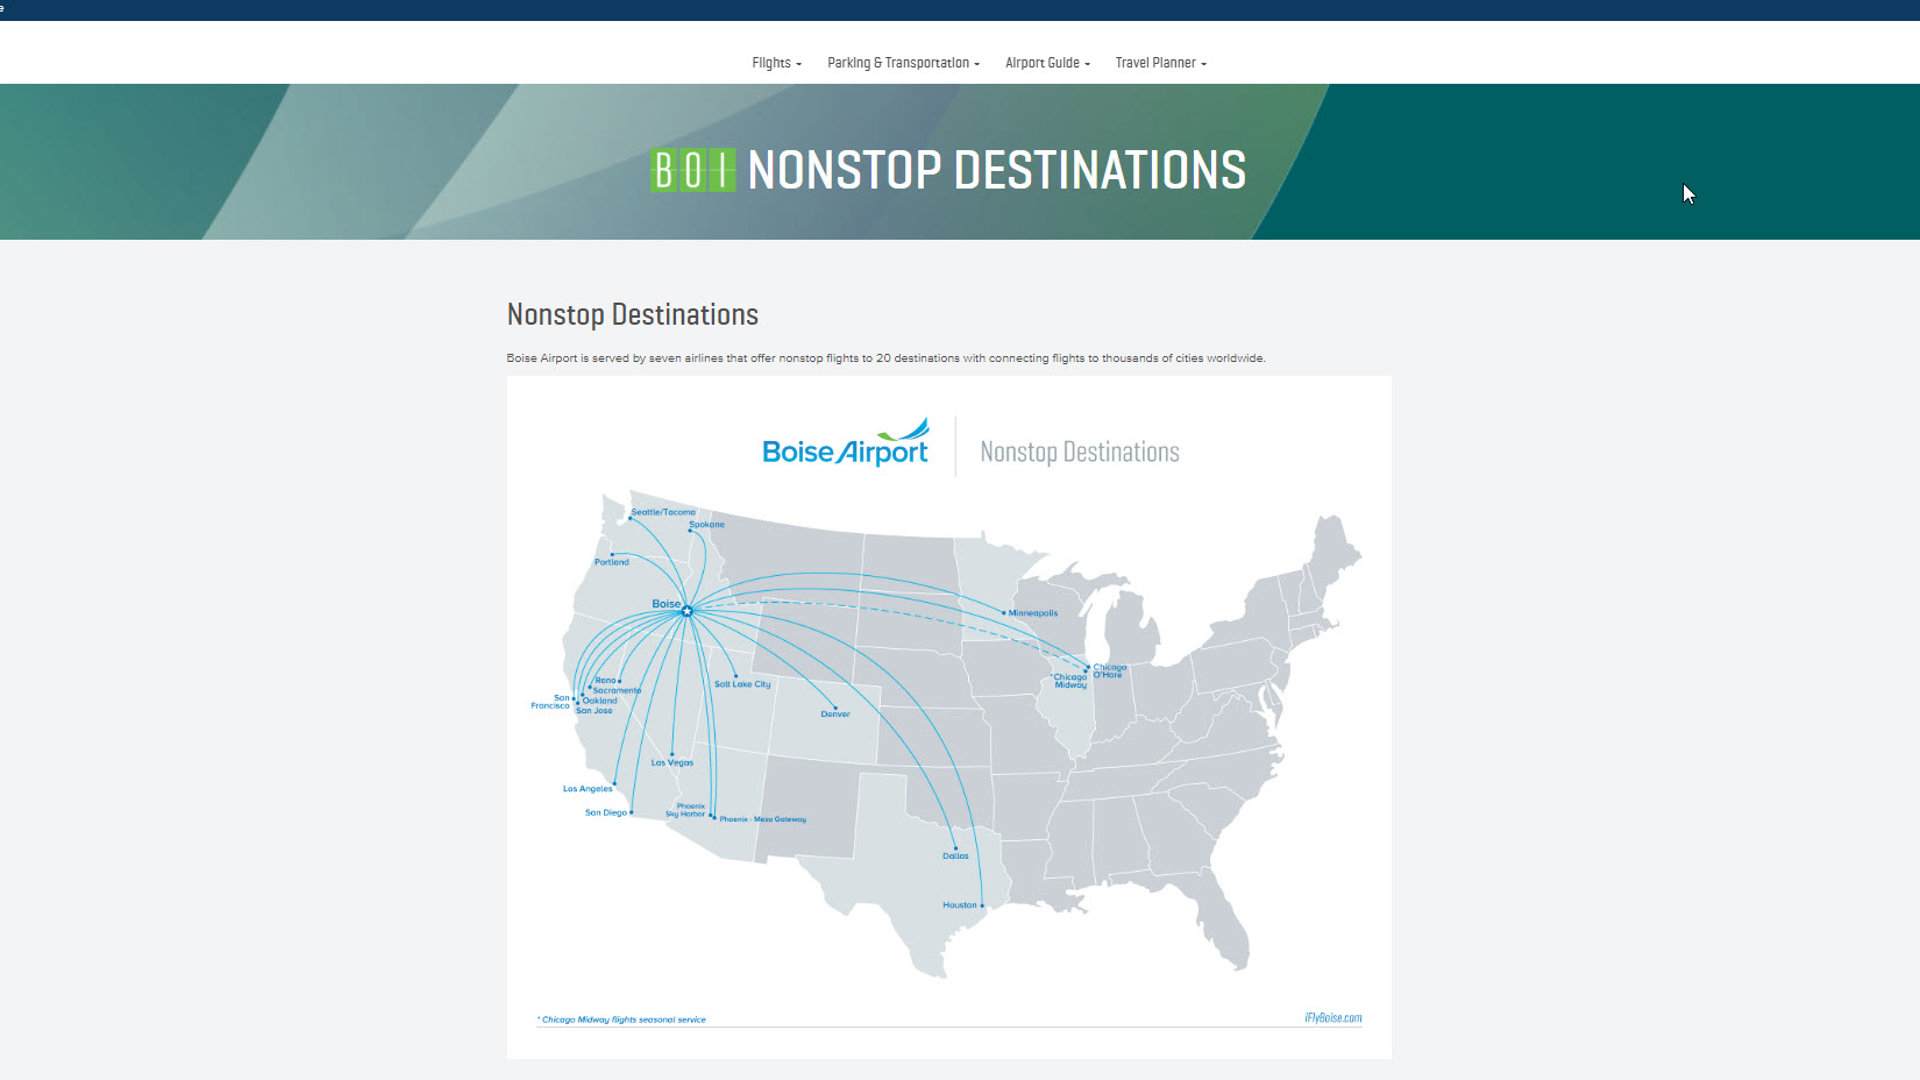Viewport: 1920px width, 1080px height.
Task: Click Chicago Midway seasonal service footnote
Action: [x=621, y=1020]
